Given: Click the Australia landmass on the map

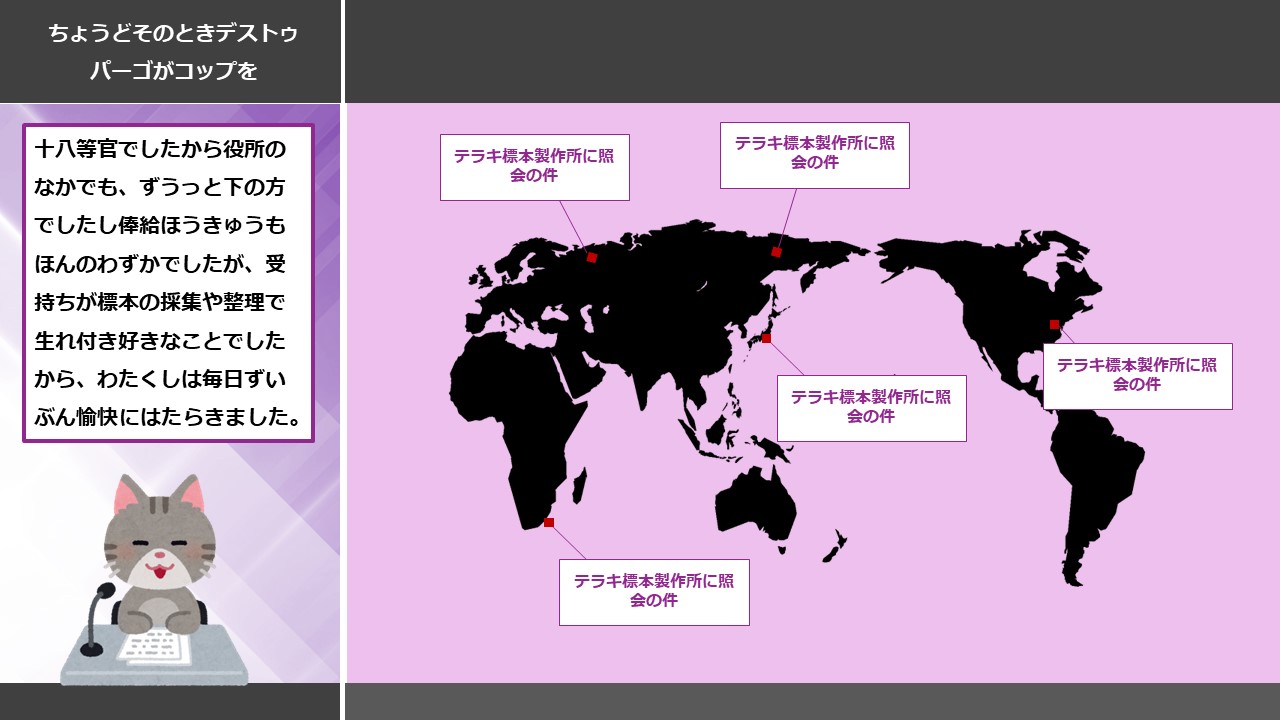Looking at the screenshot, I should [755, 505].
